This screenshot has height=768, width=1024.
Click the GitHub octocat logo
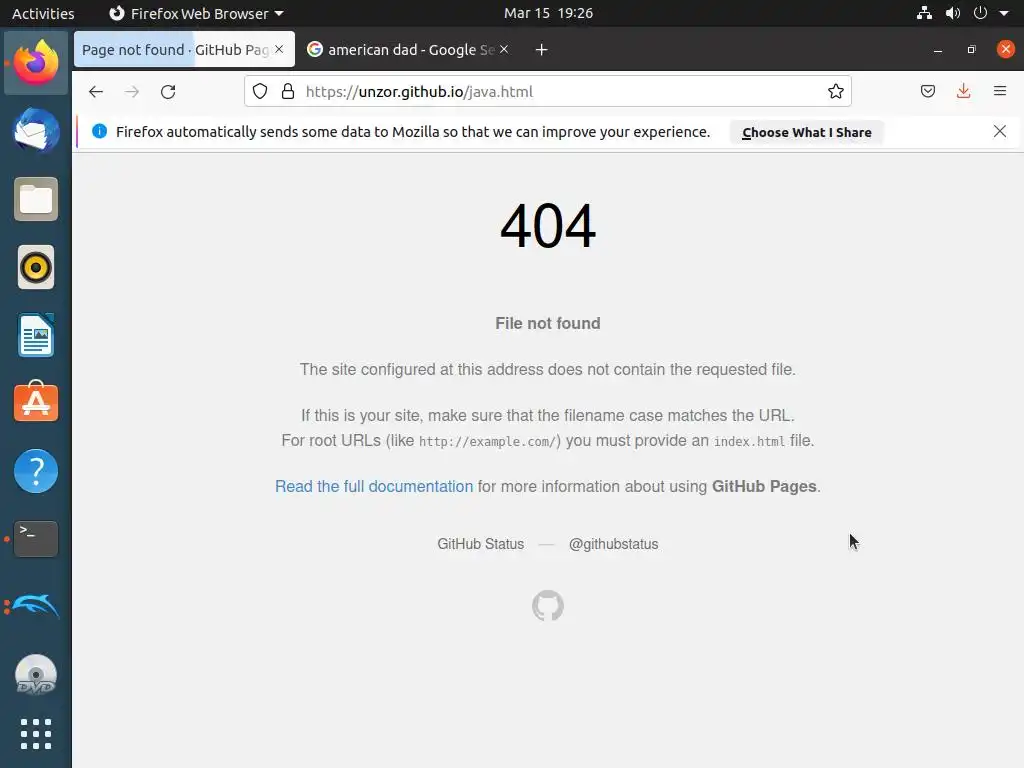pos(548,606)
